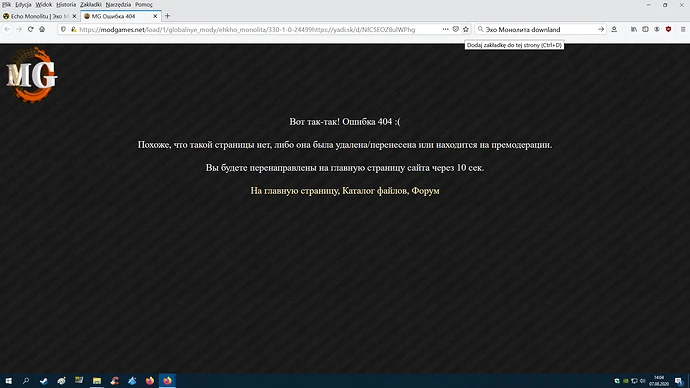The image size is (690, 388).
Task: Open the tracking protection shield in the address bar
Action: coord(63,29)
